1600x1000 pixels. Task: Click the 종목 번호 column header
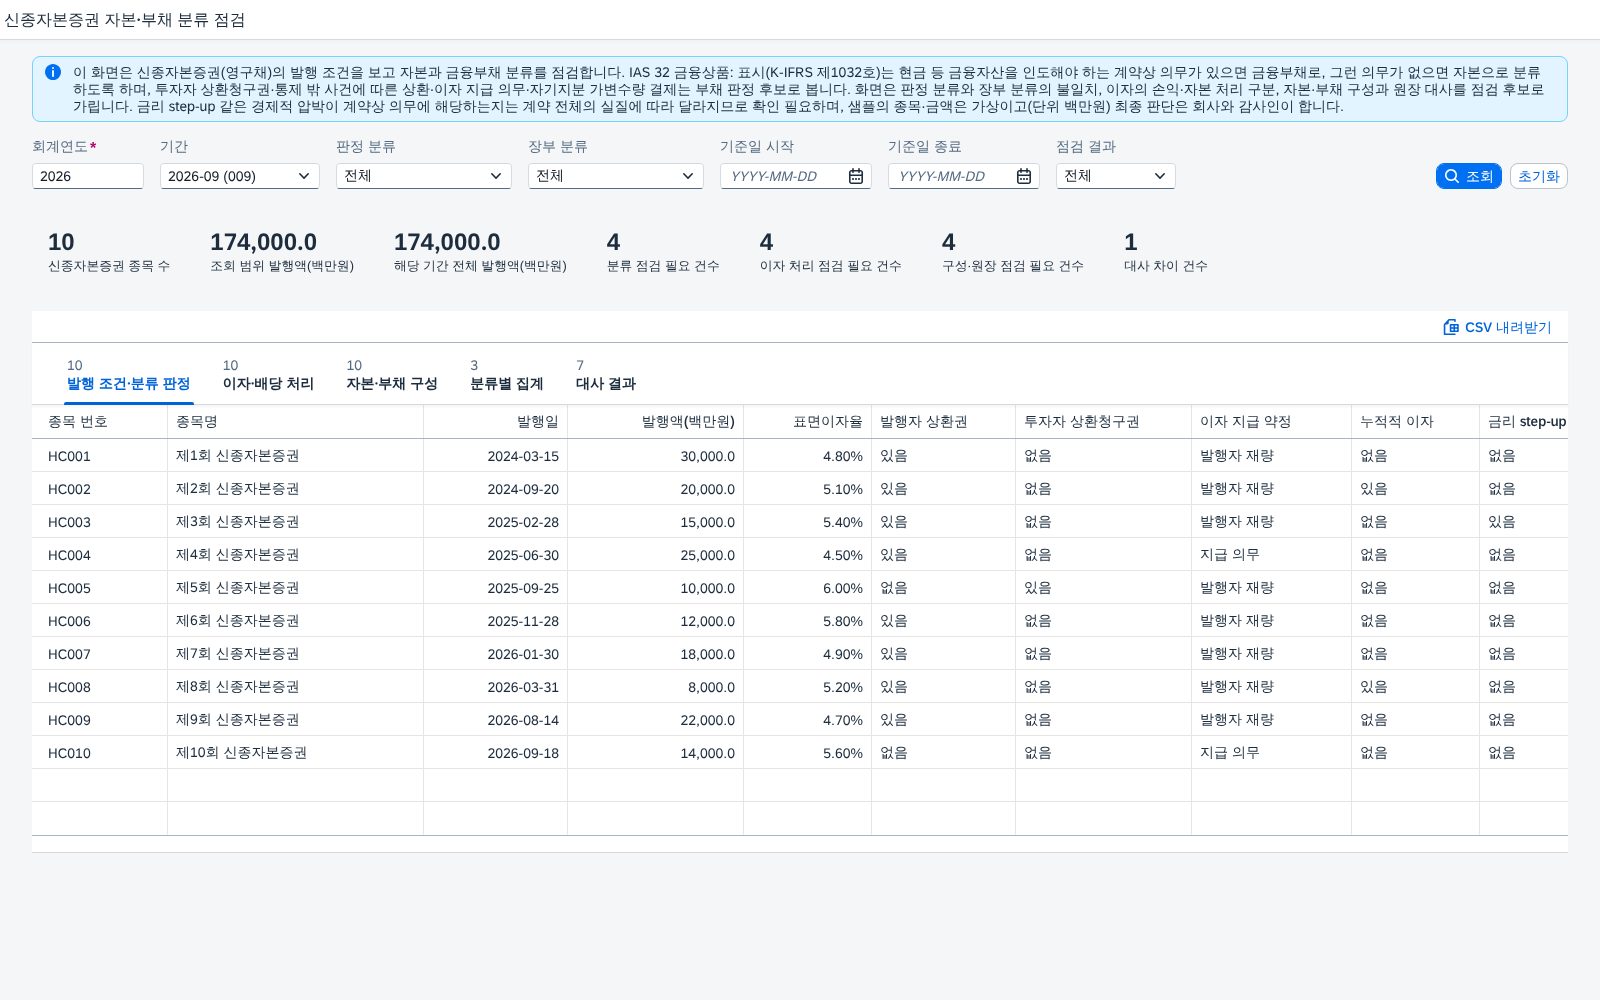[x=100, y=422]
